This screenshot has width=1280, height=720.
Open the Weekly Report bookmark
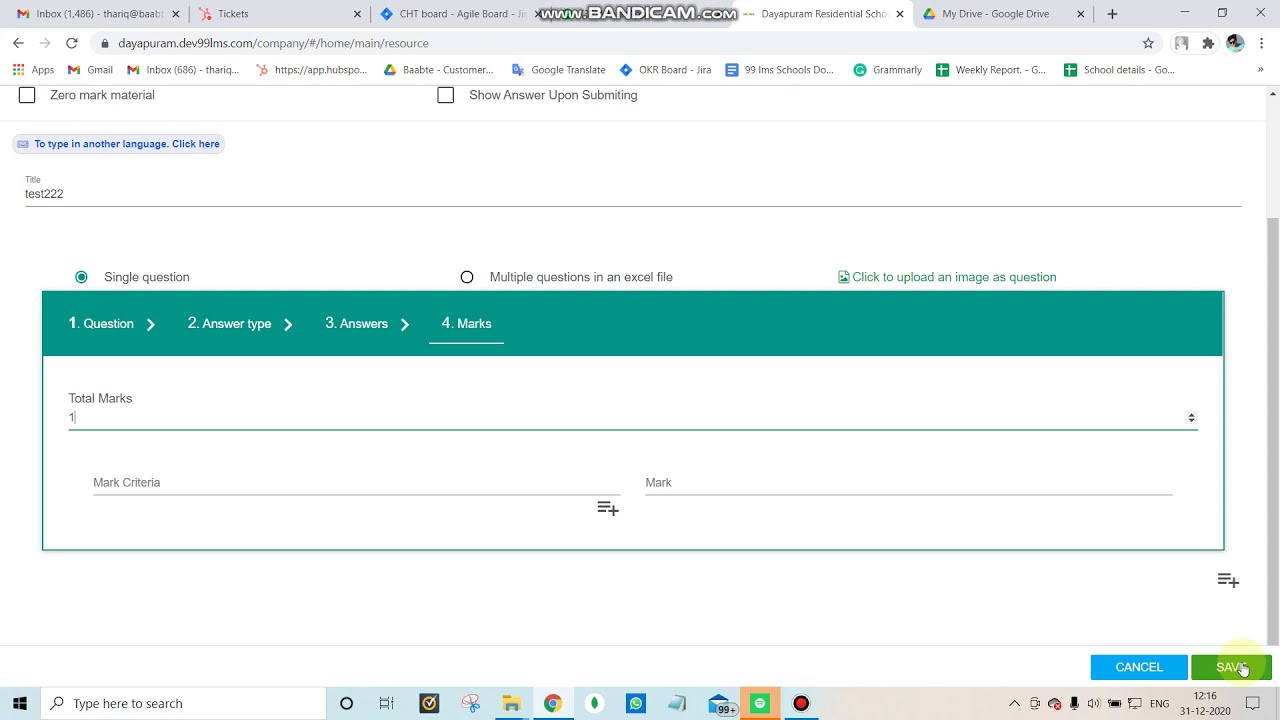click(990, 70)
